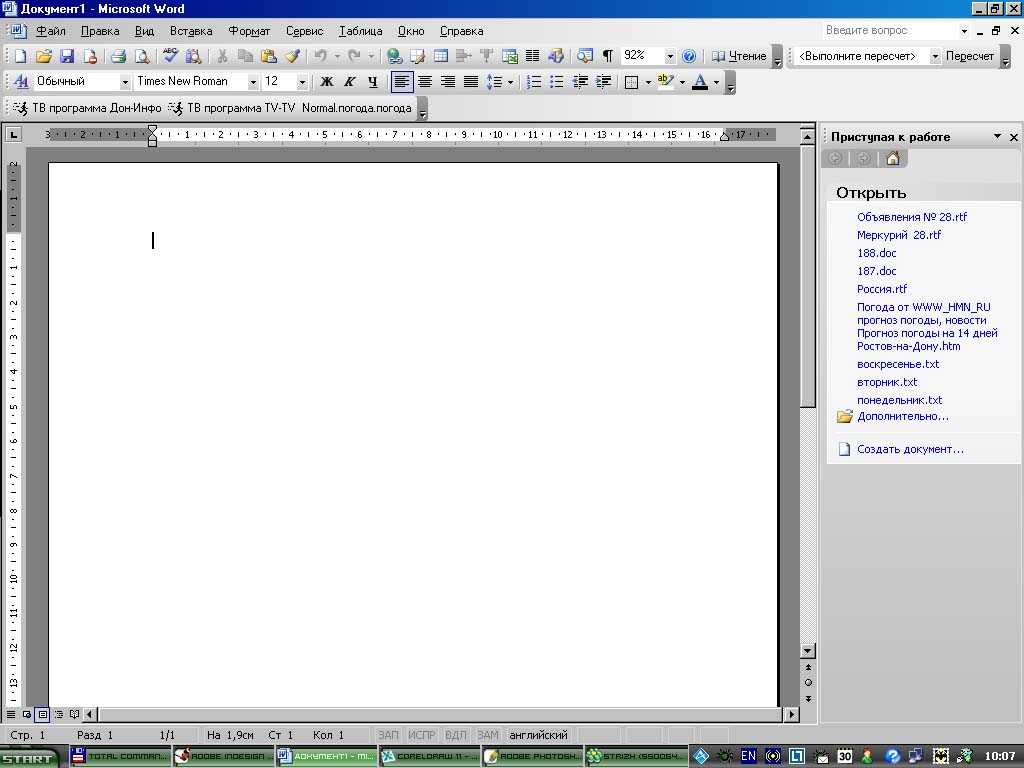
Task: Open the Правка menu
Action: click(100, 31)
